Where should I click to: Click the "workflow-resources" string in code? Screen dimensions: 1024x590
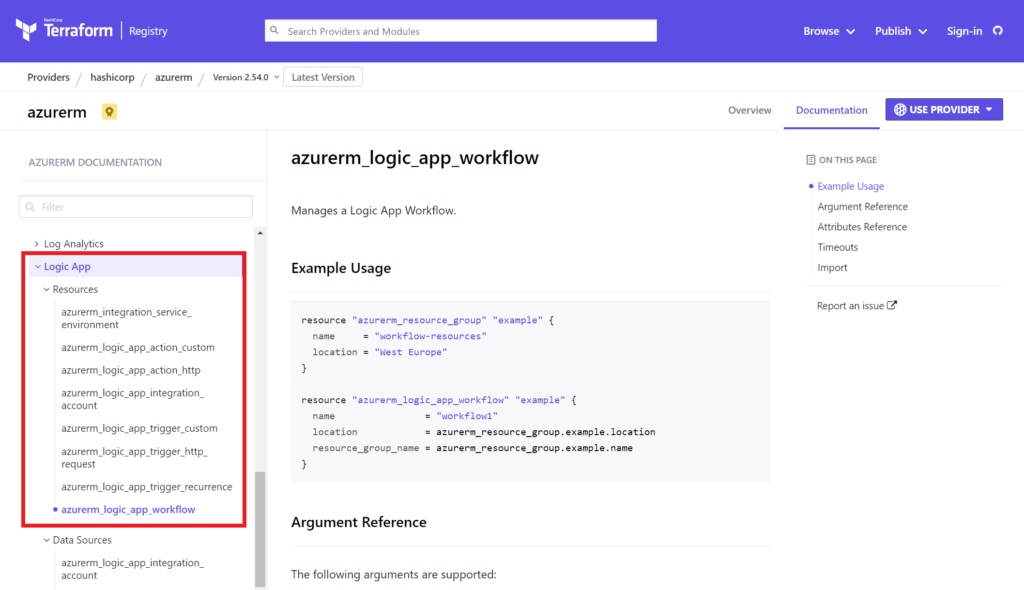pos(430,336)
